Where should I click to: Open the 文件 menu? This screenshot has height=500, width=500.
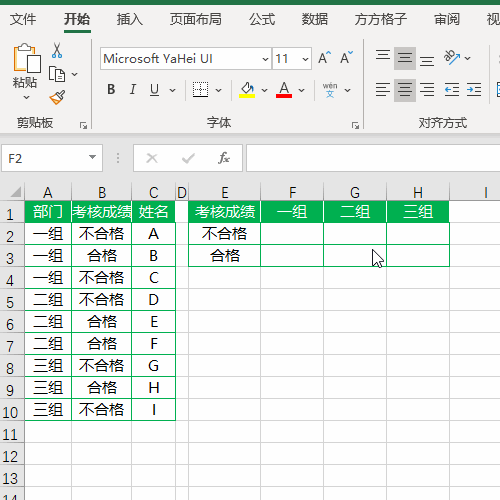coord(23,19)
